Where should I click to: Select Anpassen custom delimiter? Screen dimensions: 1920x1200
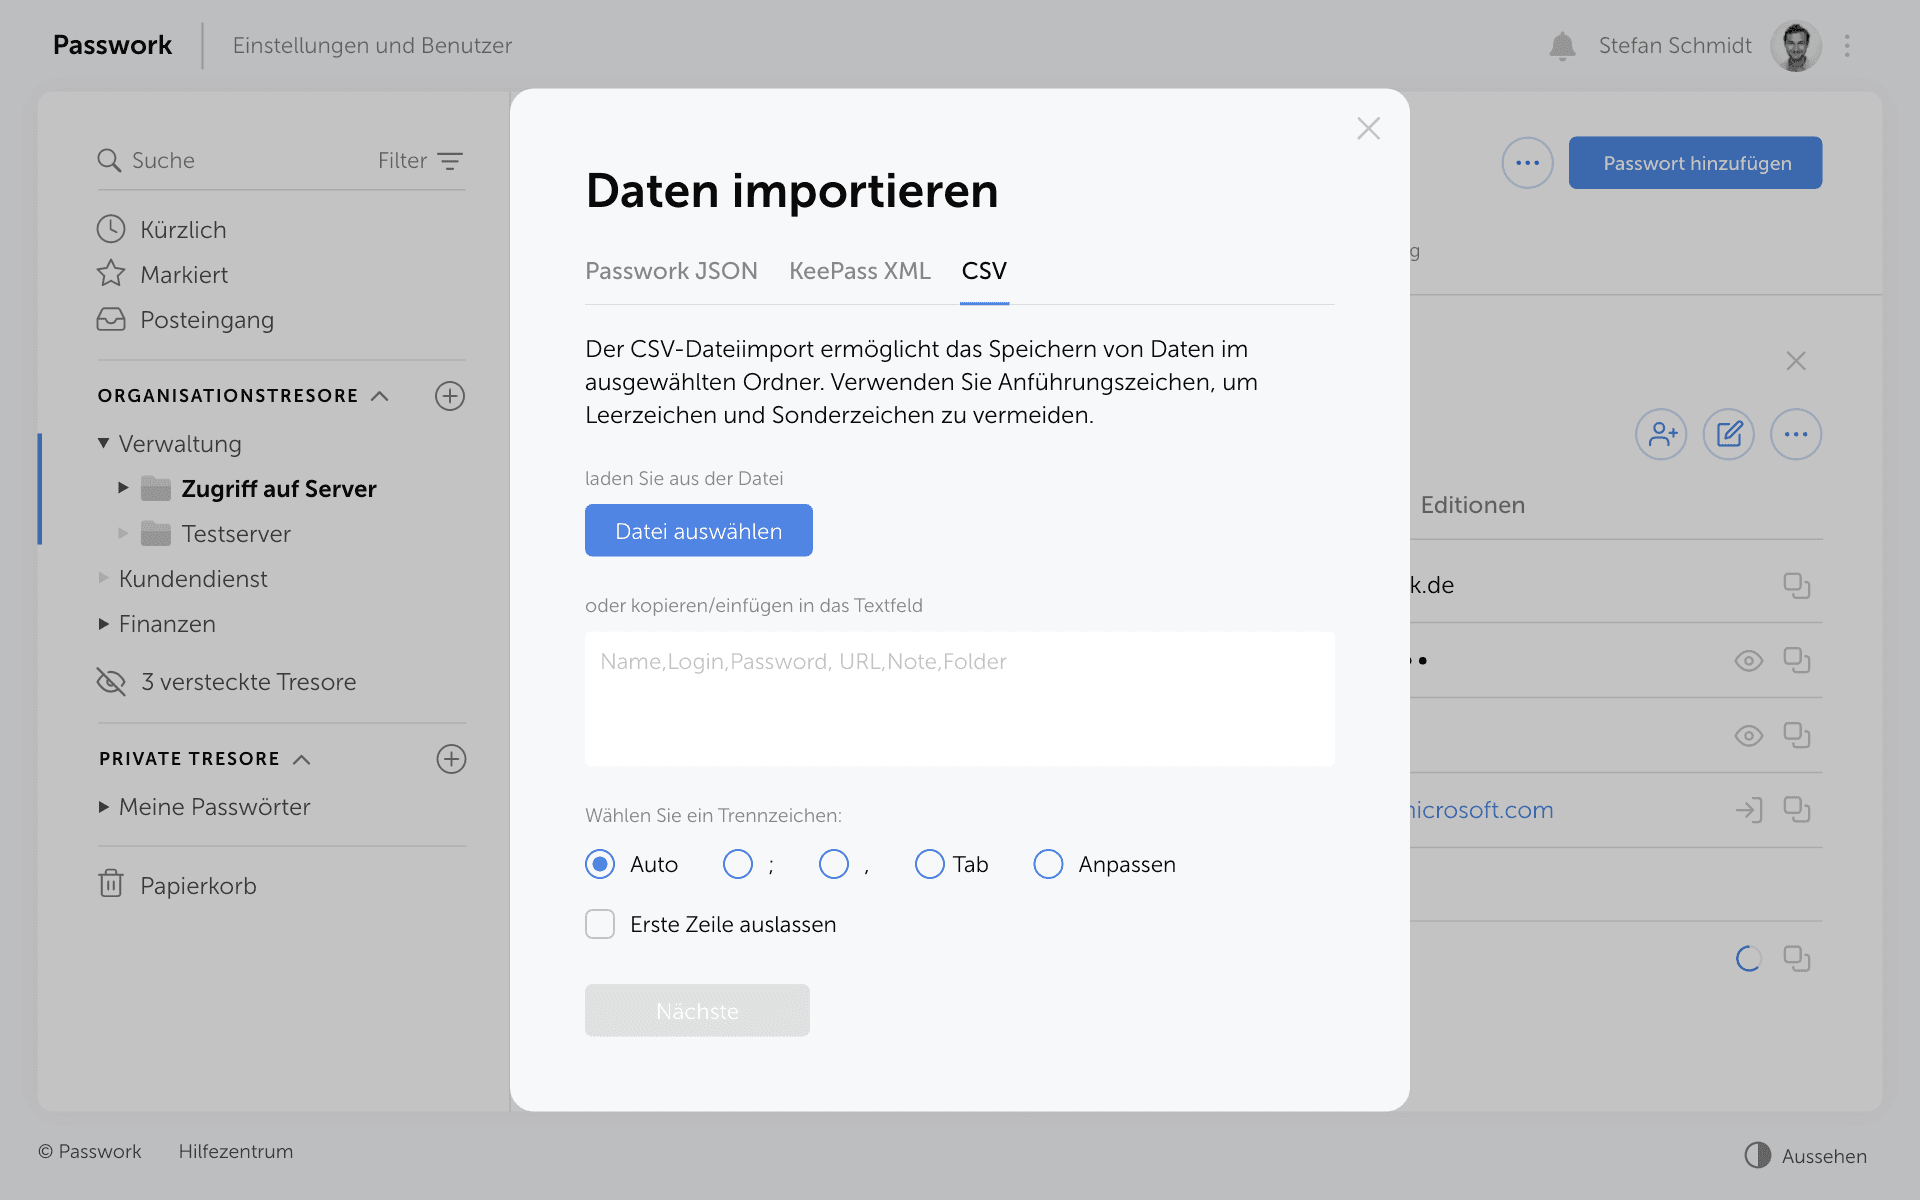[1048, 864]
